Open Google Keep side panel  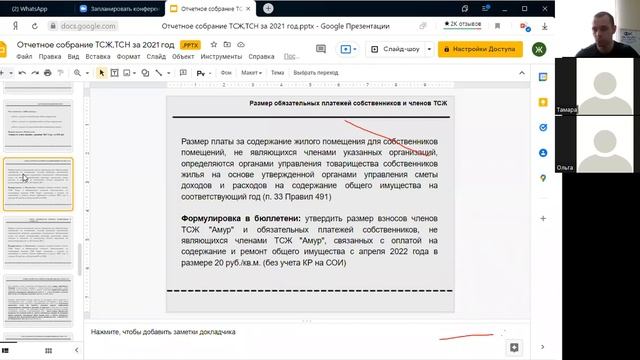click(543, 102)
